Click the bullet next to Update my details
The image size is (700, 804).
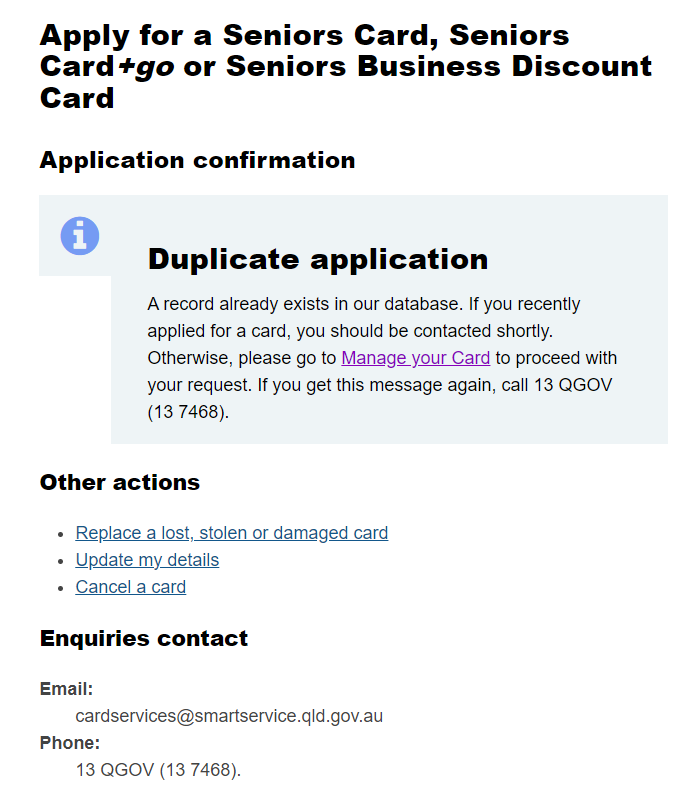[x=61, y=560]
